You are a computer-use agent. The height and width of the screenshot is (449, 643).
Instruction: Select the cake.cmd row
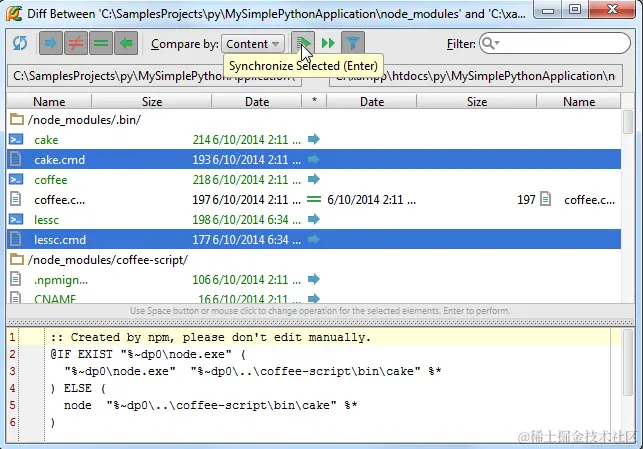tap(314, 160)
